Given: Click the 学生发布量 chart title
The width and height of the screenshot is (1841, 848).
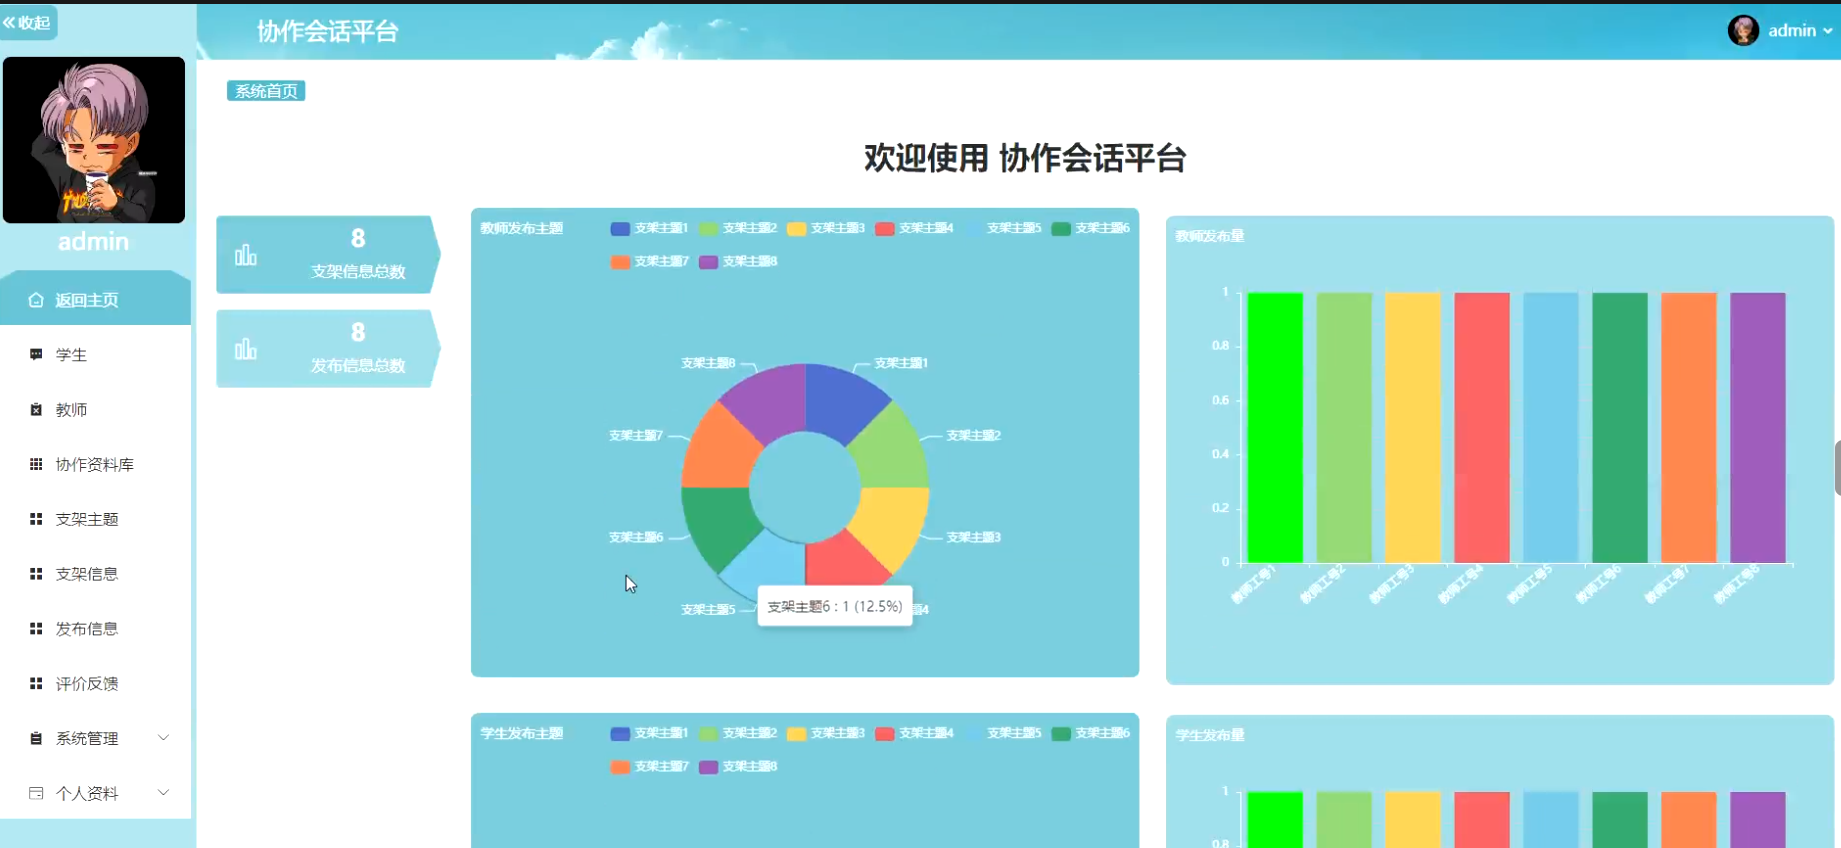Looking at the screenshot, I should click(x=1210, y=735).
